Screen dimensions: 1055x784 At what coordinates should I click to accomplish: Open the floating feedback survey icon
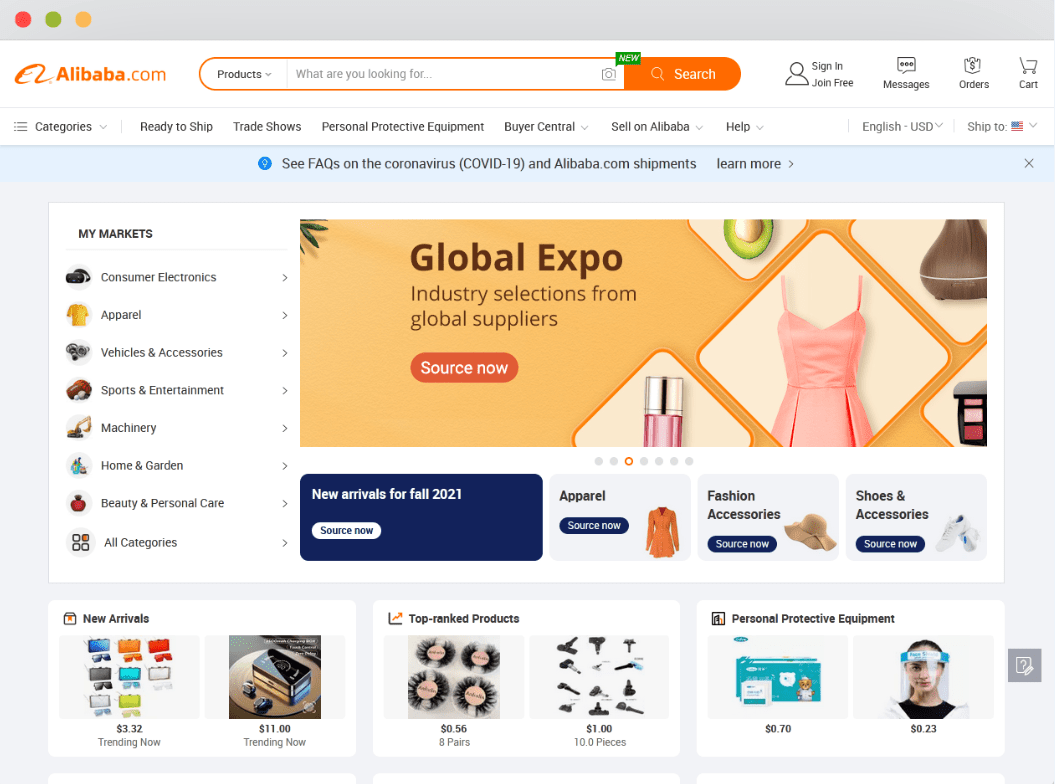[x=1024, y=666]
